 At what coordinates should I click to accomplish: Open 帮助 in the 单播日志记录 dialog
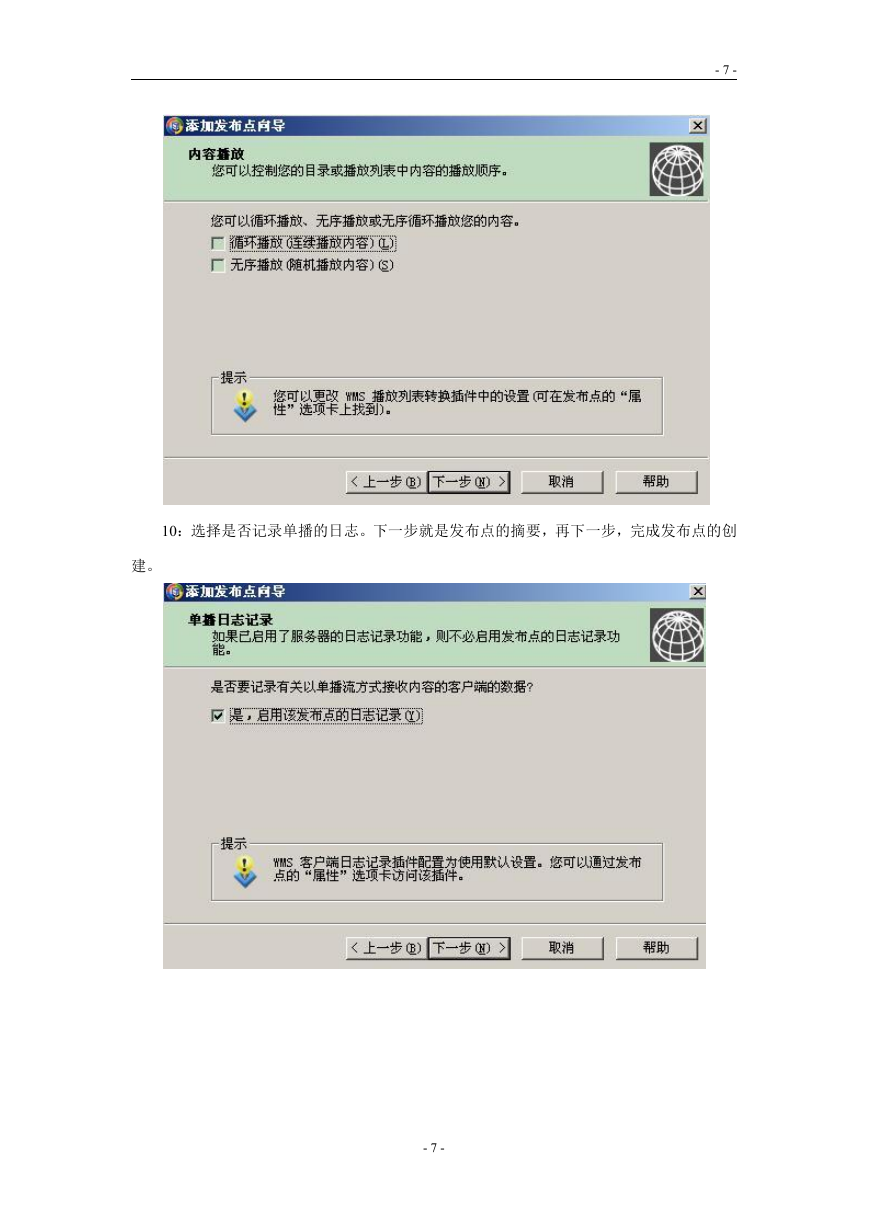[656, 947]
